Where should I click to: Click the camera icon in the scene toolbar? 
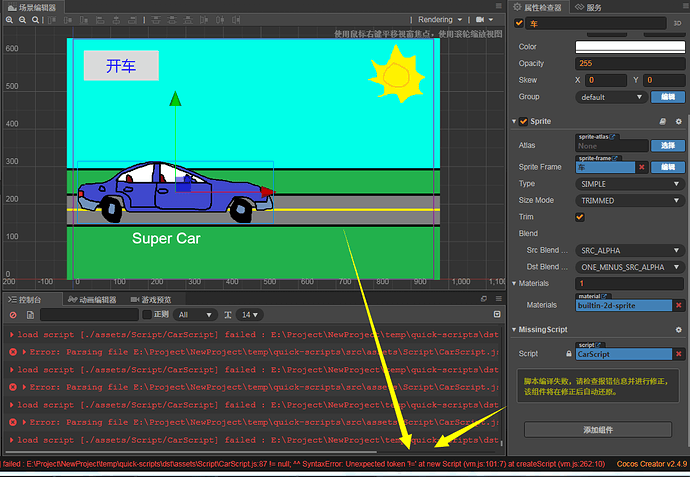[478, 19]
